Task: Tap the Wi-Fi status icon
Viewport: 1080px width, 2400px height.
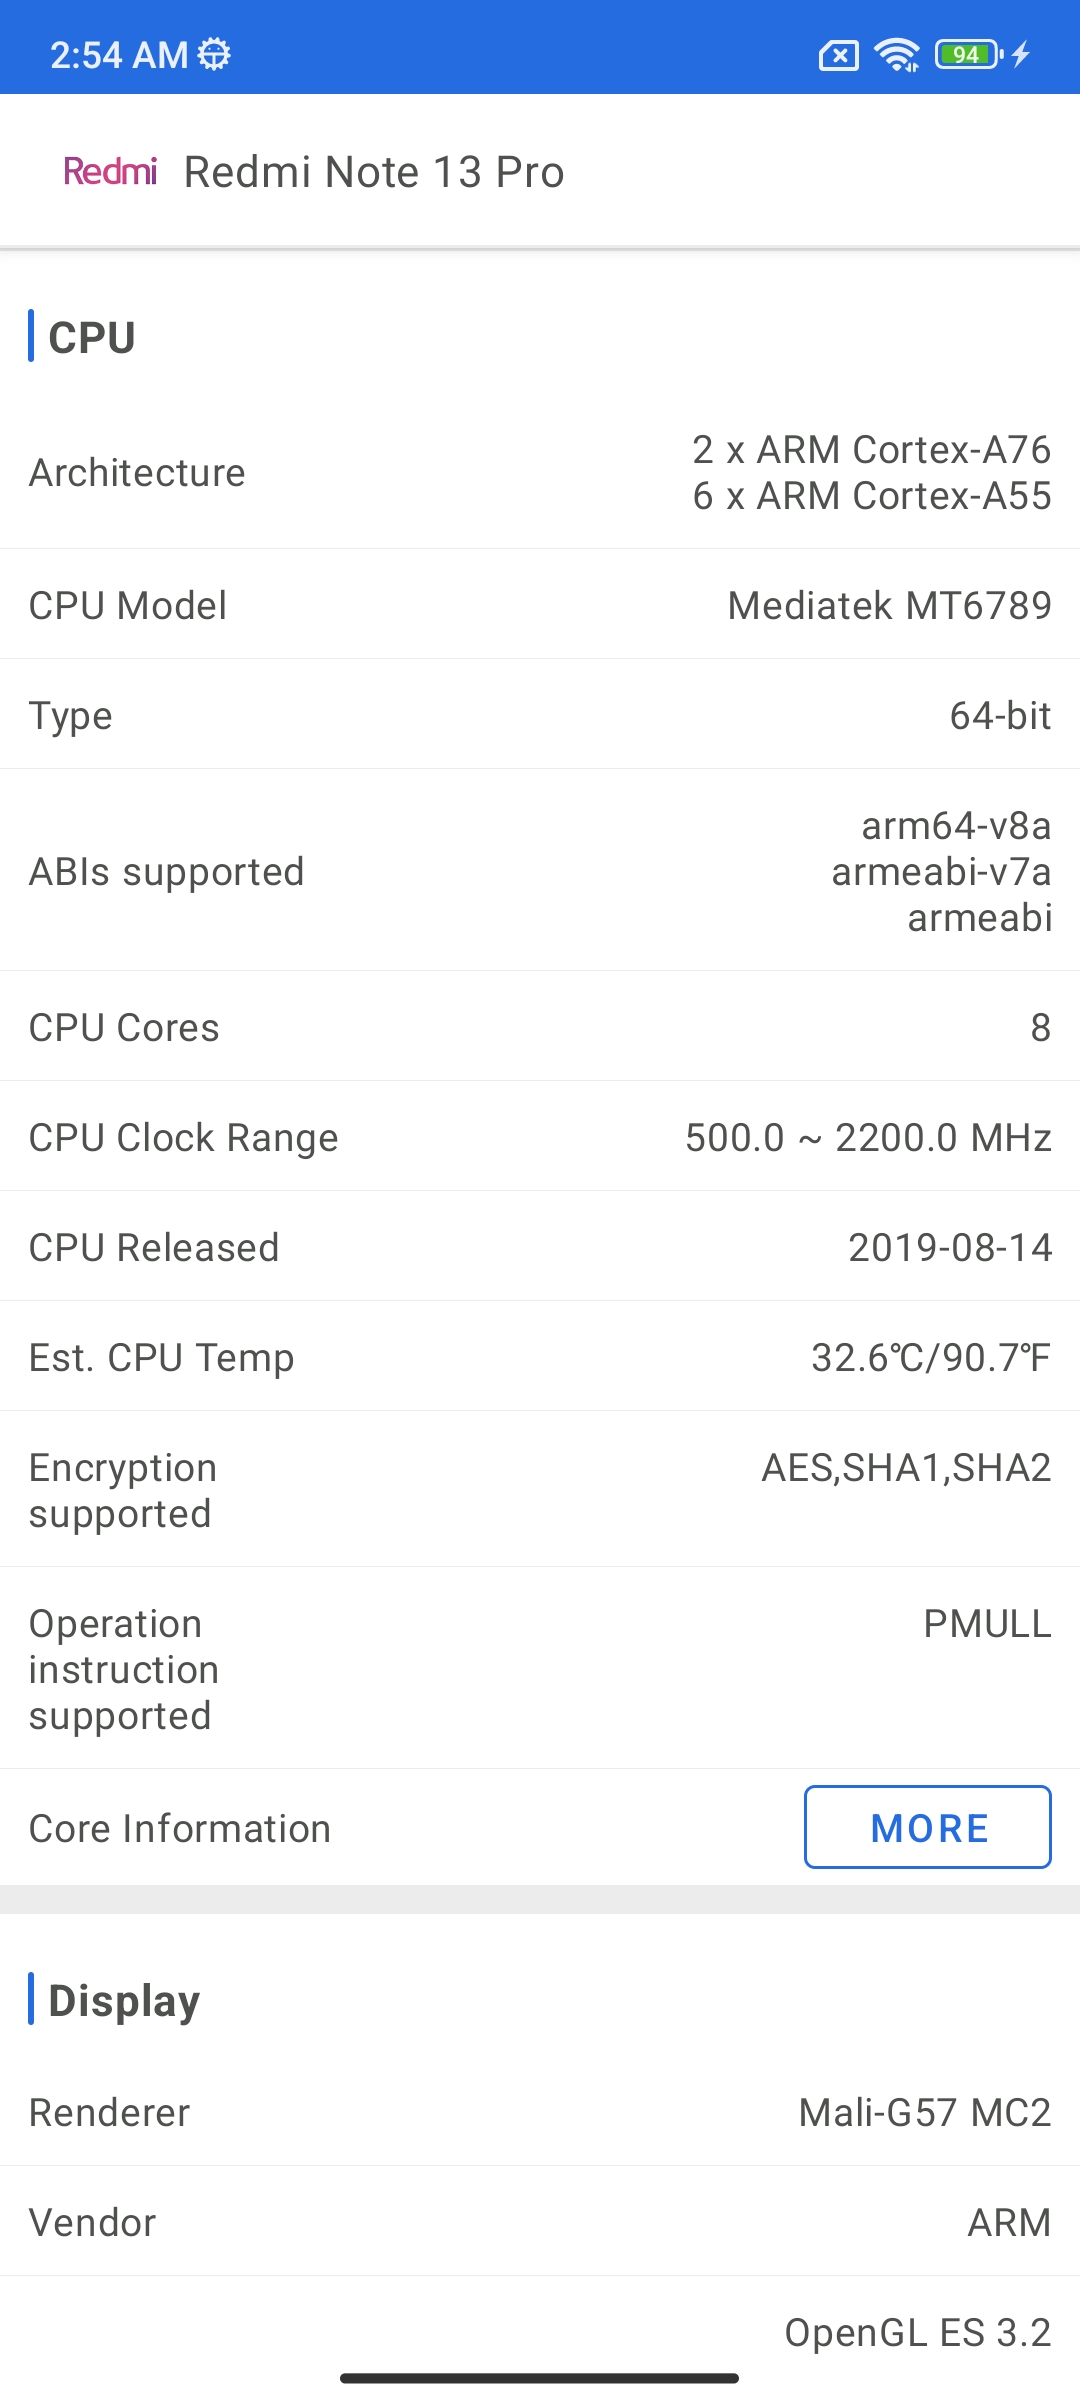Action: click(x=897, y=55)
